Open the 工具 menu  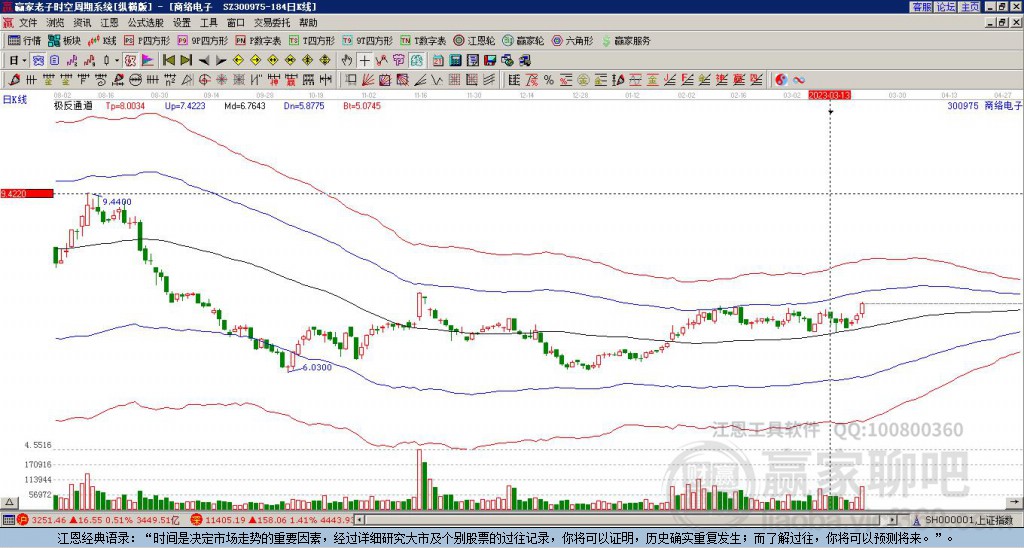click(x=208, y=23)
